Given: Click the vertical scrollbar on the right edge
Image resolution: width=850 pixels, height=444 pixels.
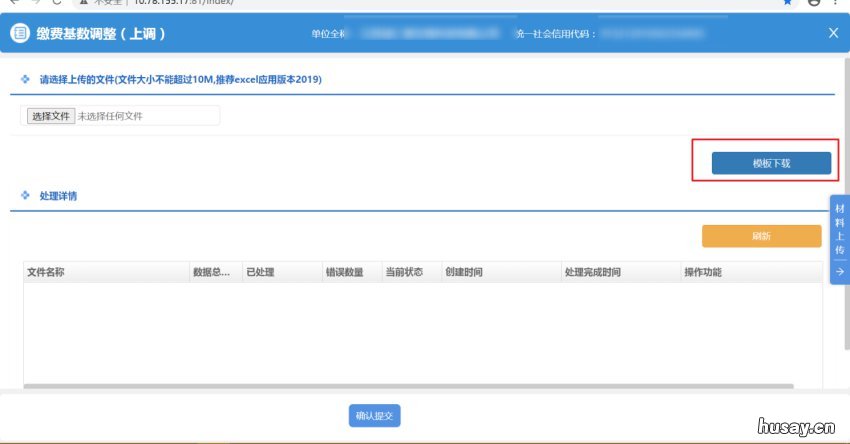Looking at the screenshot, I should click(x=847, y=203).
